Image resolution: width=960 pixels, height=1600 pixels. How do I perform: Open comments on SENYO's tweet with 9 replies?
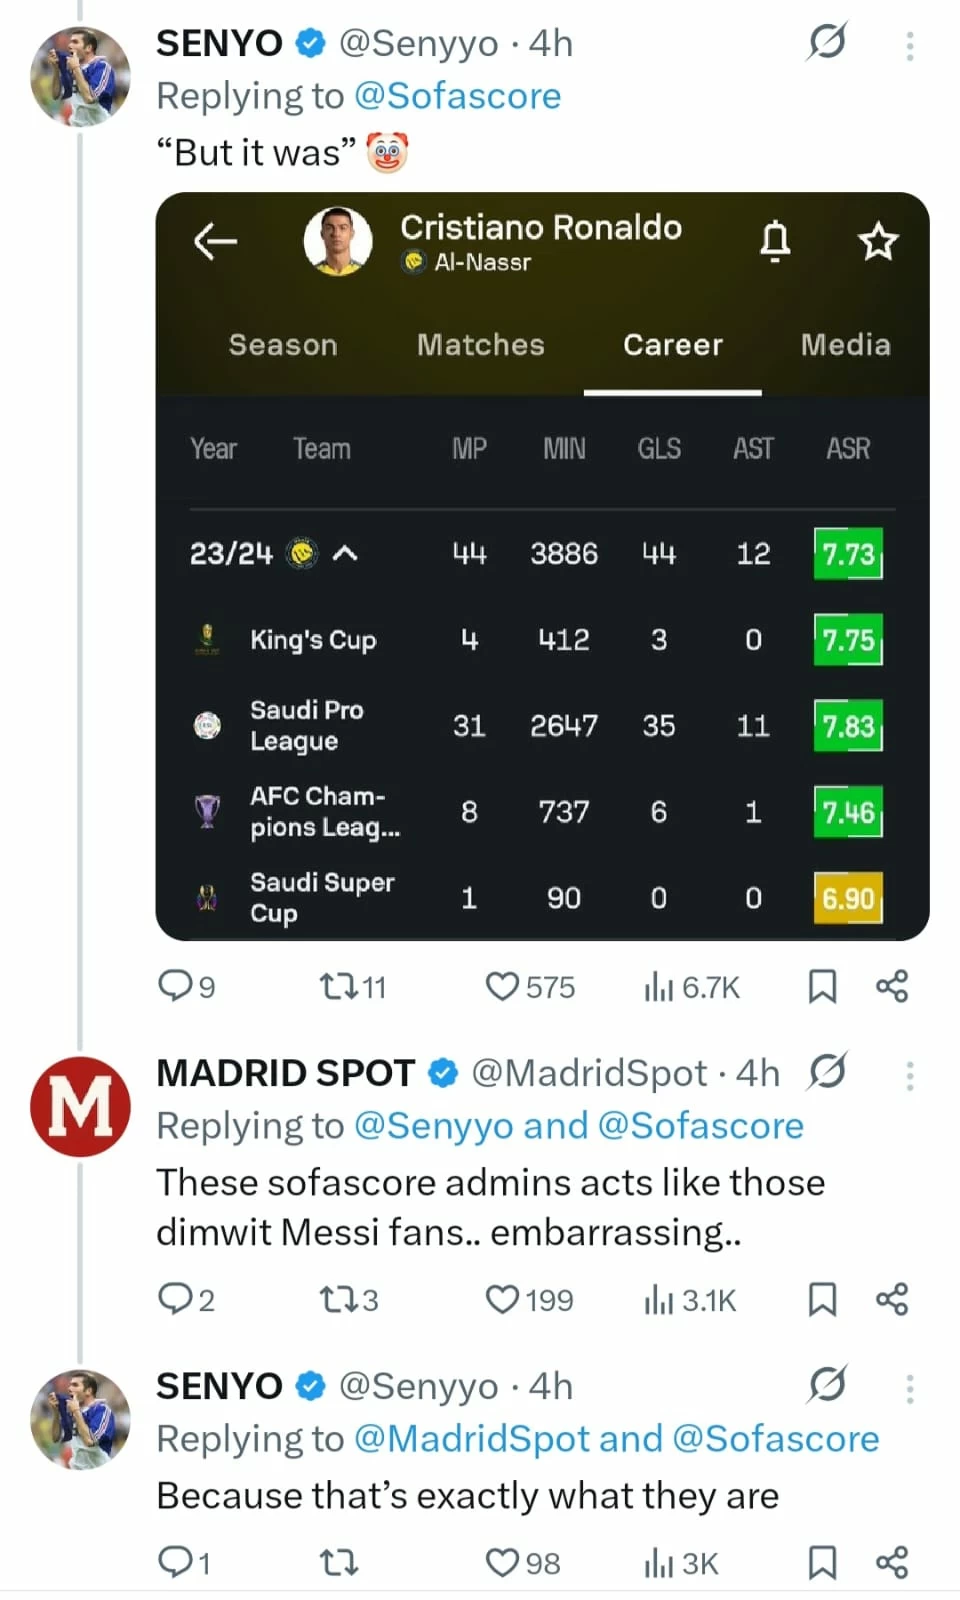[x=174, y=987]
